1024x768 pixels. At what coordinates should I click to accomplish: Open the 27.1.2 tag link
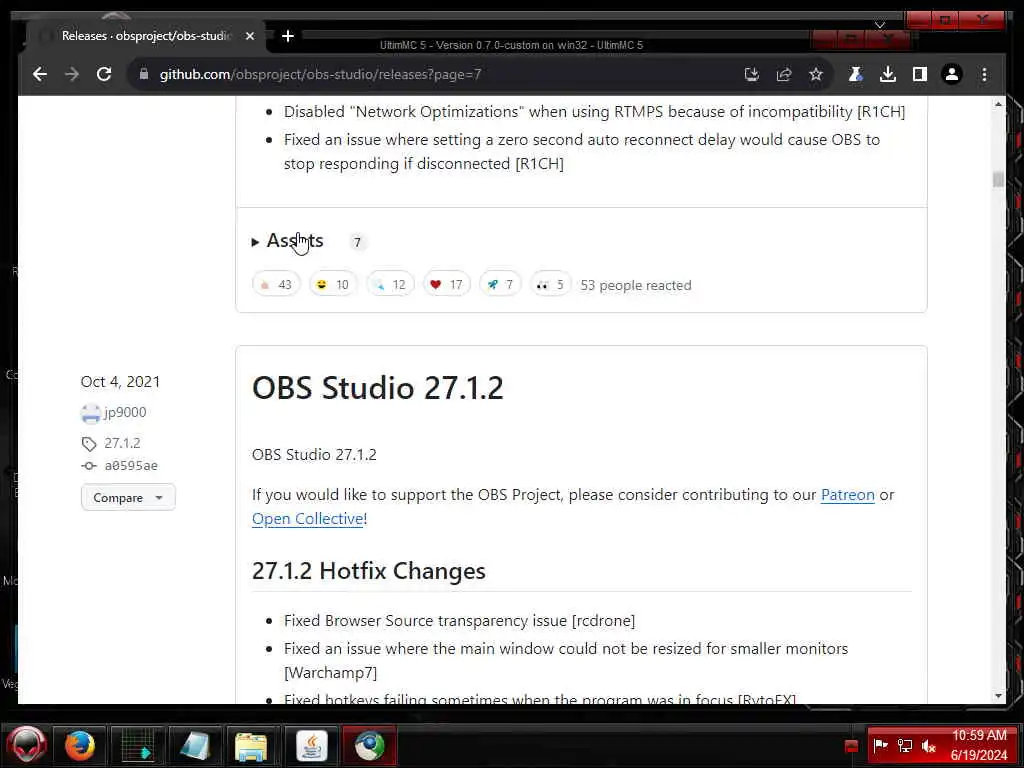(122, 443)
